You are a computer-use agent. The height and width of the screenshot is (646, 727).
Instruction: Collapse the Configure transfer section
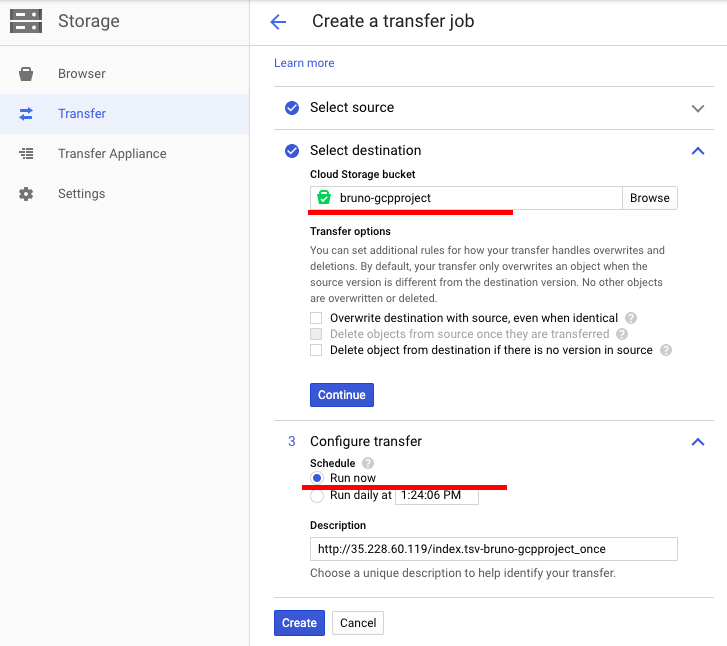coord(698,442)
